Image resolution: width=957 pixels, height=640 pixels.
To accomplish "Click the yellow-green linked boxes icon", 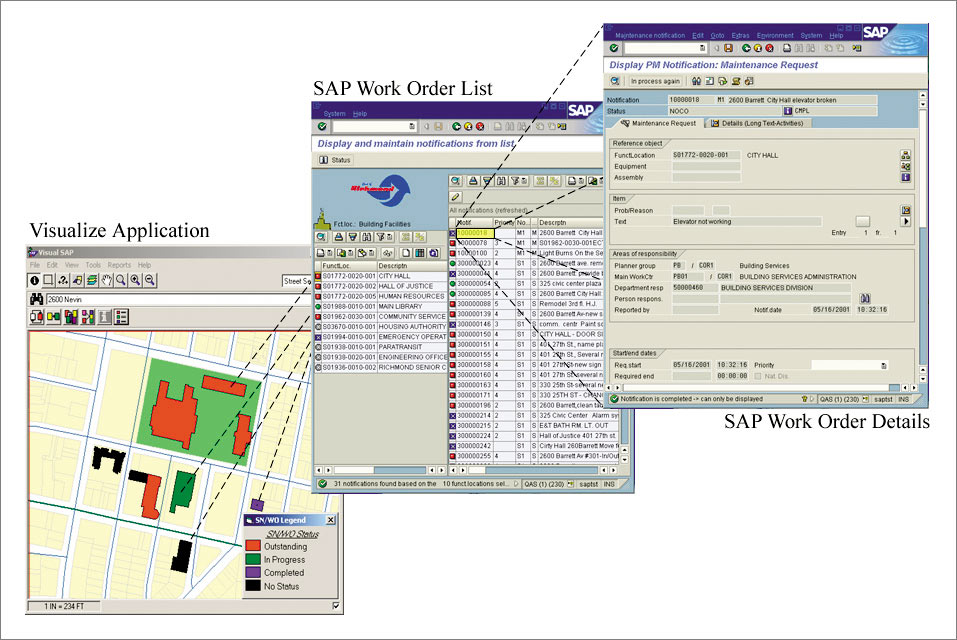I will pos(54,317).
